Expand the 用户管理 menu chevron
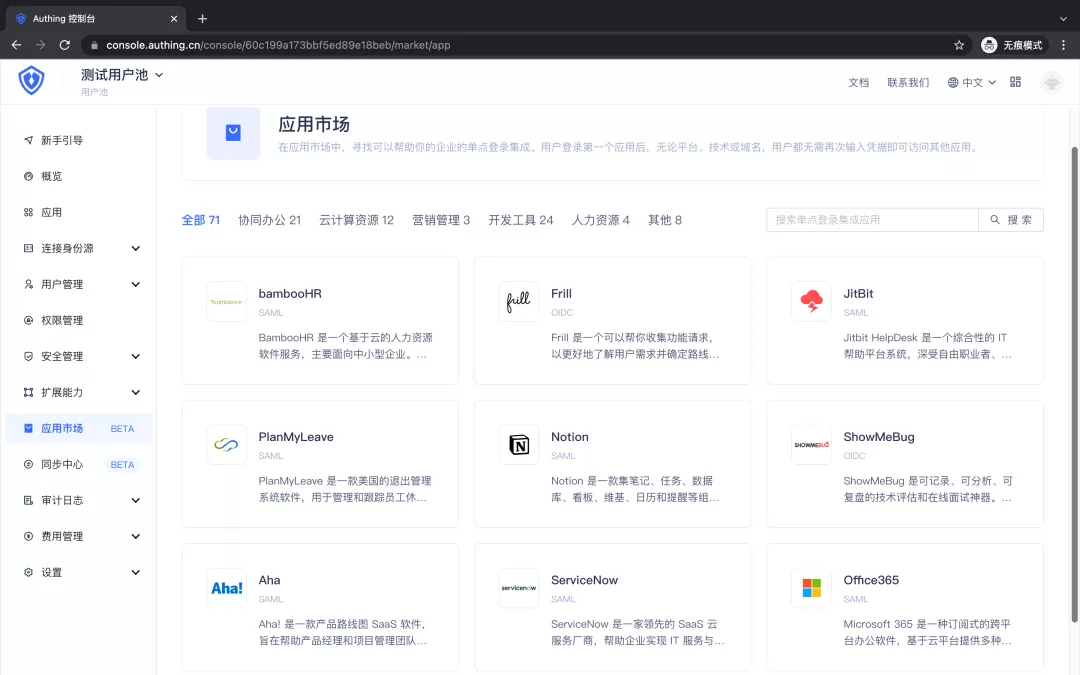Screen dimensions: 1080x675 [x=136, y=284]
